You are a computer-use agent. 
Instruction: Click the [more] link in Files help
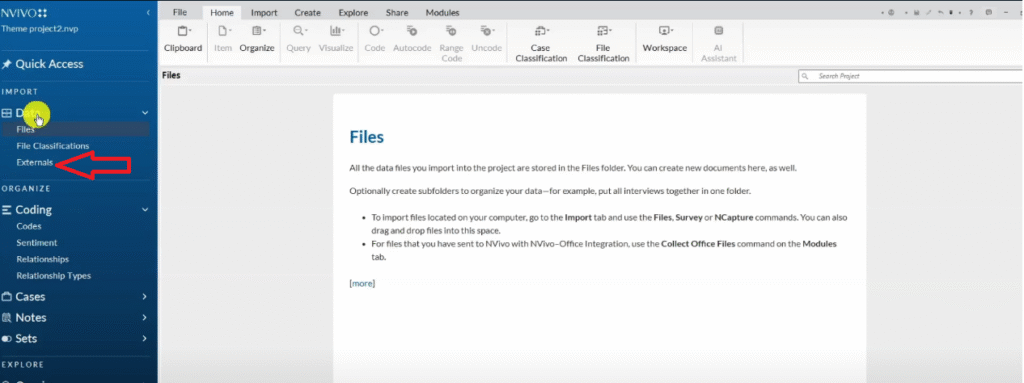point(362,284)
